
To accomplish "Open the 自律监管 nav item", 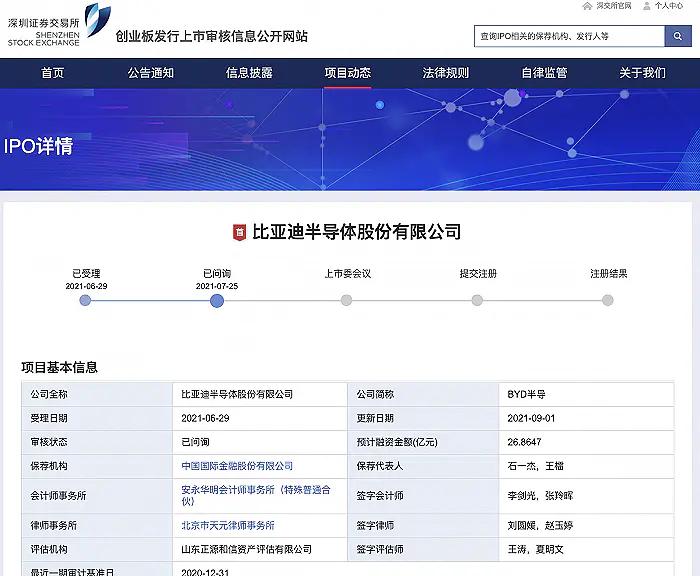I will [x=544, y=73].
